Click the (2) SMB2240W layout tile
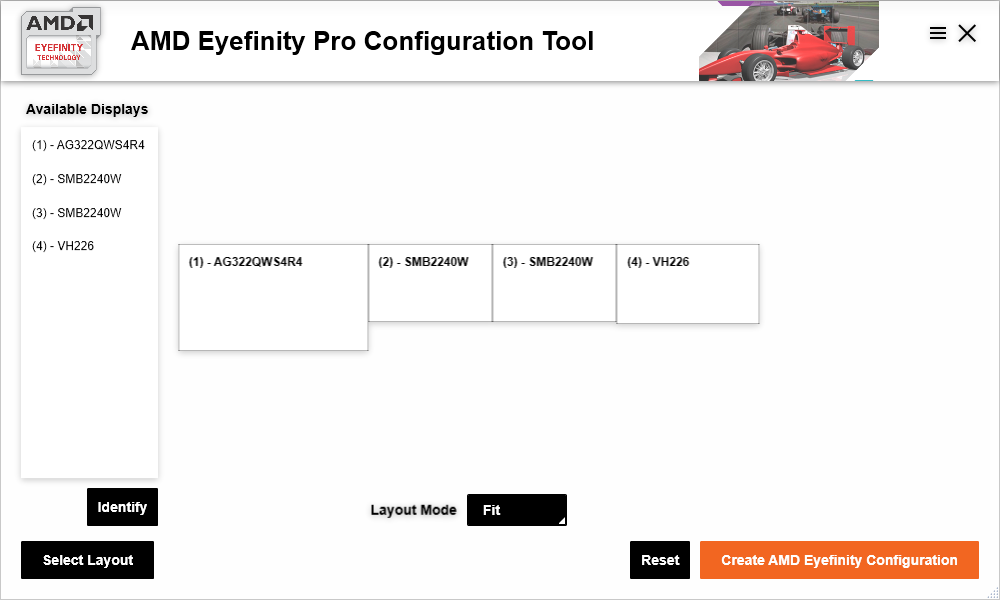Screen dimensions: 1000x600 430,283
